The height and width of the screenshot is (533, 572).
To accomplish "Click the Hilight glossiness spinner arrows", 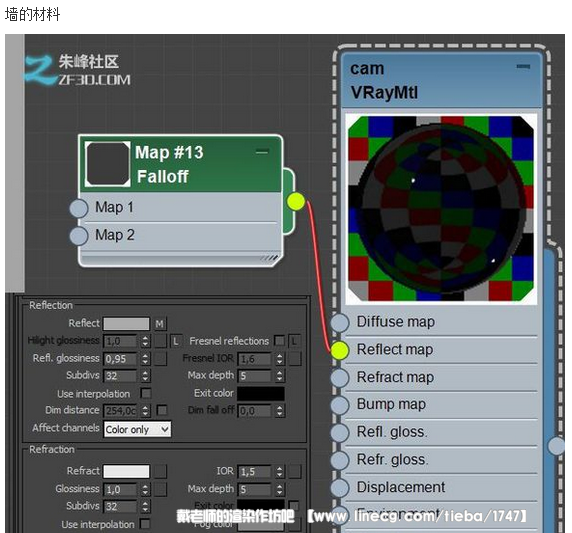I will pyautogui.click(x=145, y=341).
